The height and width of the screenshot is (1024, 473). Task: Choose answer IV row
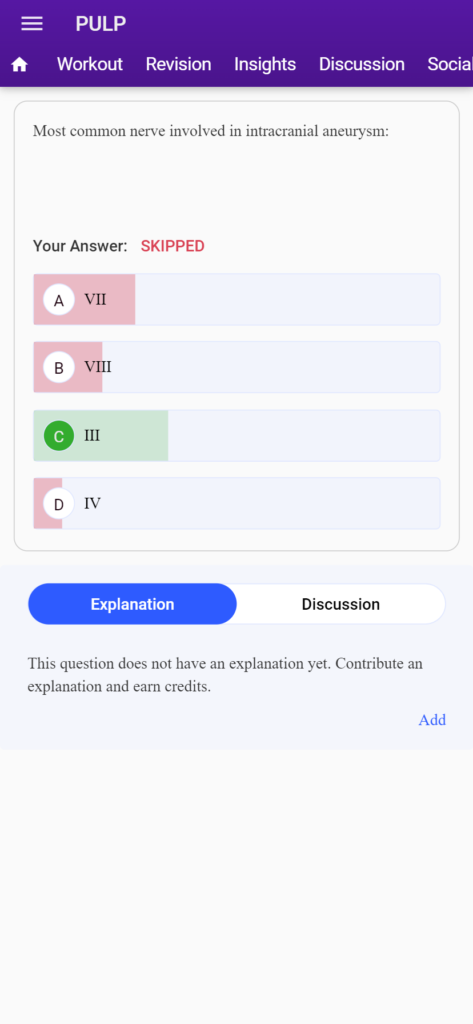tap(236, 504)
